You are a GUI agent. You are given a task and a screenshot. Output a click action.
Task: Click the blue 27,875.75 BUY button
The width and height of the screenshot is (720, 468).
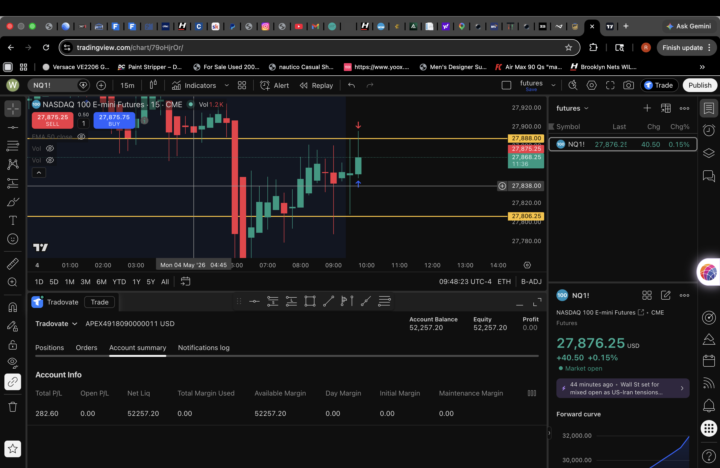[114, 120]
